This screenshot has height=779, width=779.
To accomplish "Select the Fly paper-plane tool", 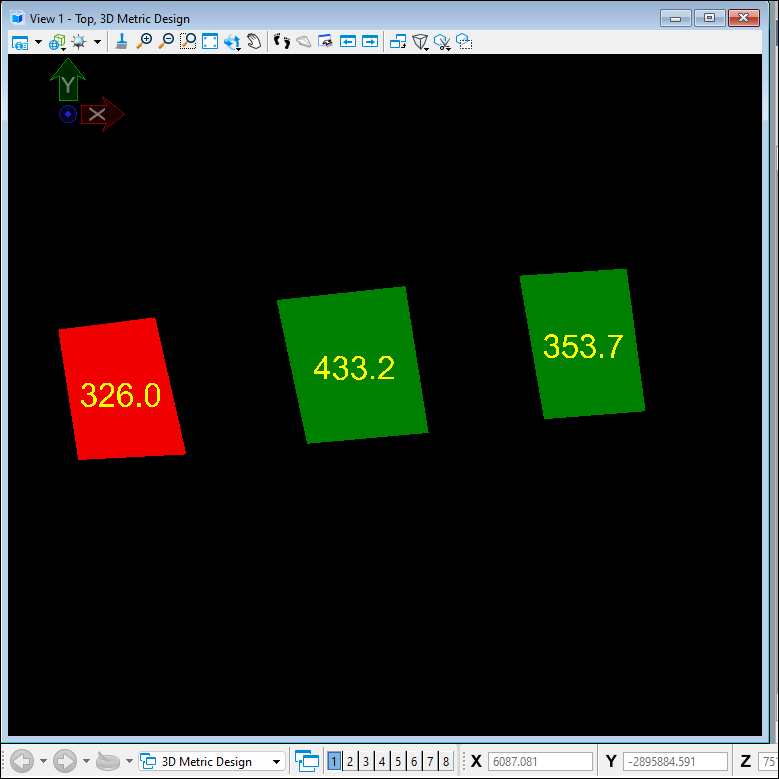I will click(x=304, y=41).
